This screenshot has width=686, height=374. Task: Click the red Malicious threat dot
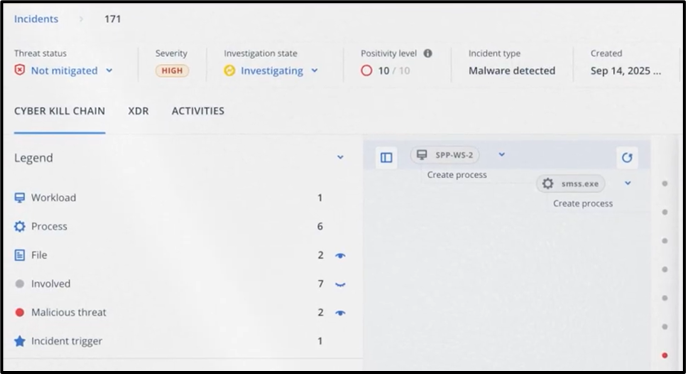click(x=20, y=312)
